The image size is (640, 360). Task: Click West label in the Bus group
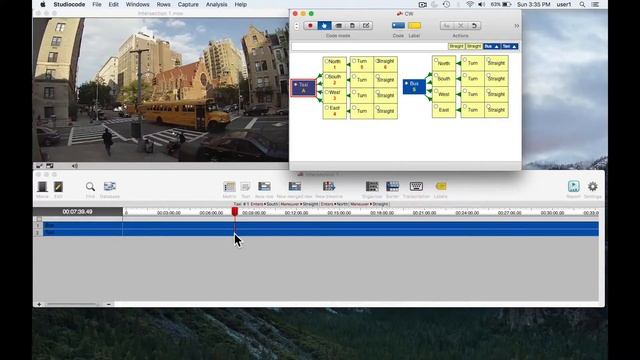click(x=444, y=94)
